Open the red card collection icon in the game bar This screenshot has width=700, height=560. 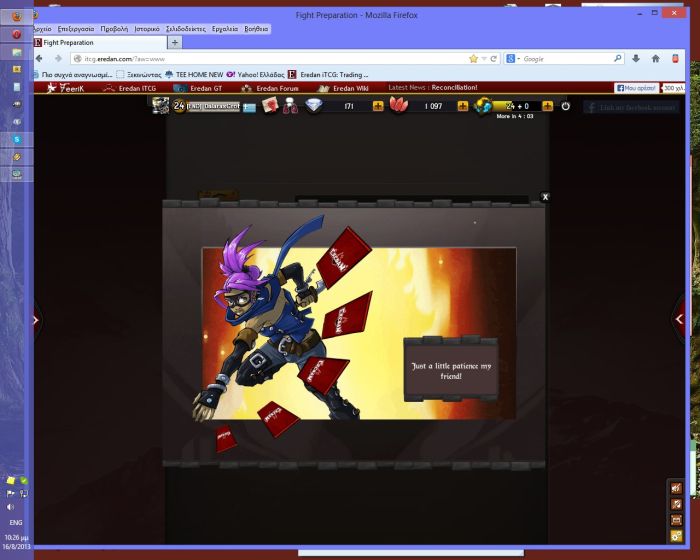[270, 105]
